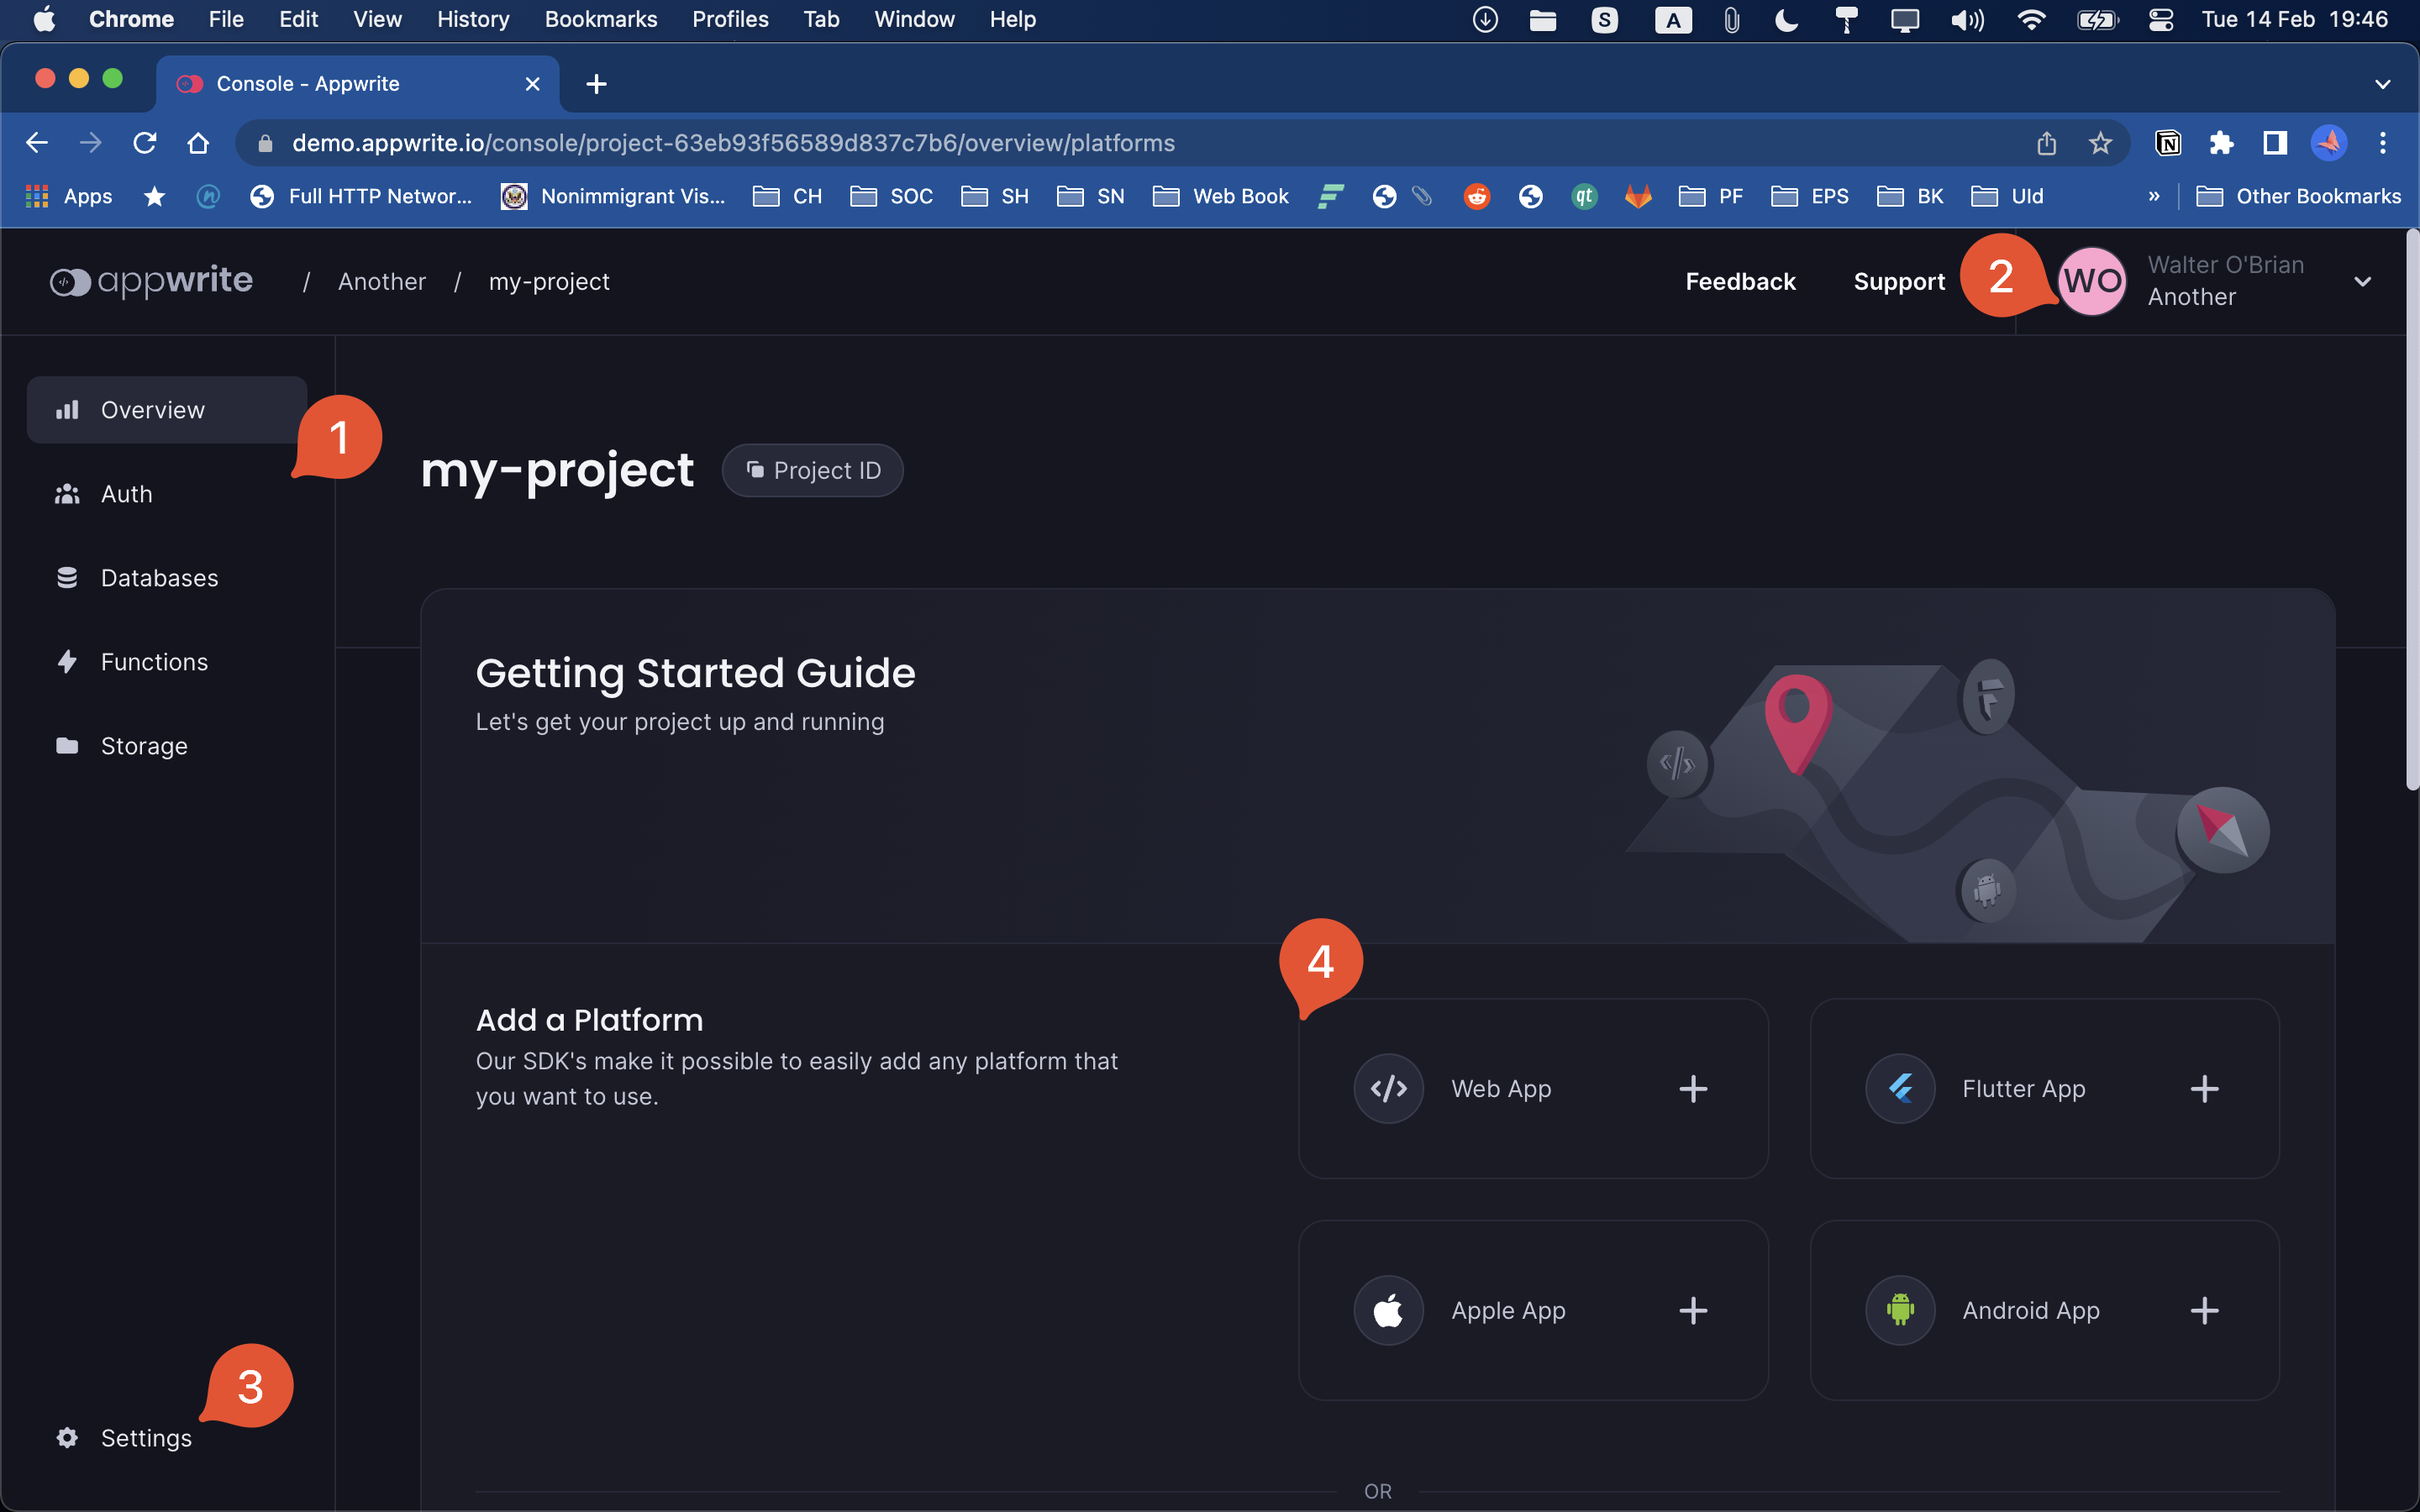Toggle the Chrome side panel

[x=2275, y=143]
